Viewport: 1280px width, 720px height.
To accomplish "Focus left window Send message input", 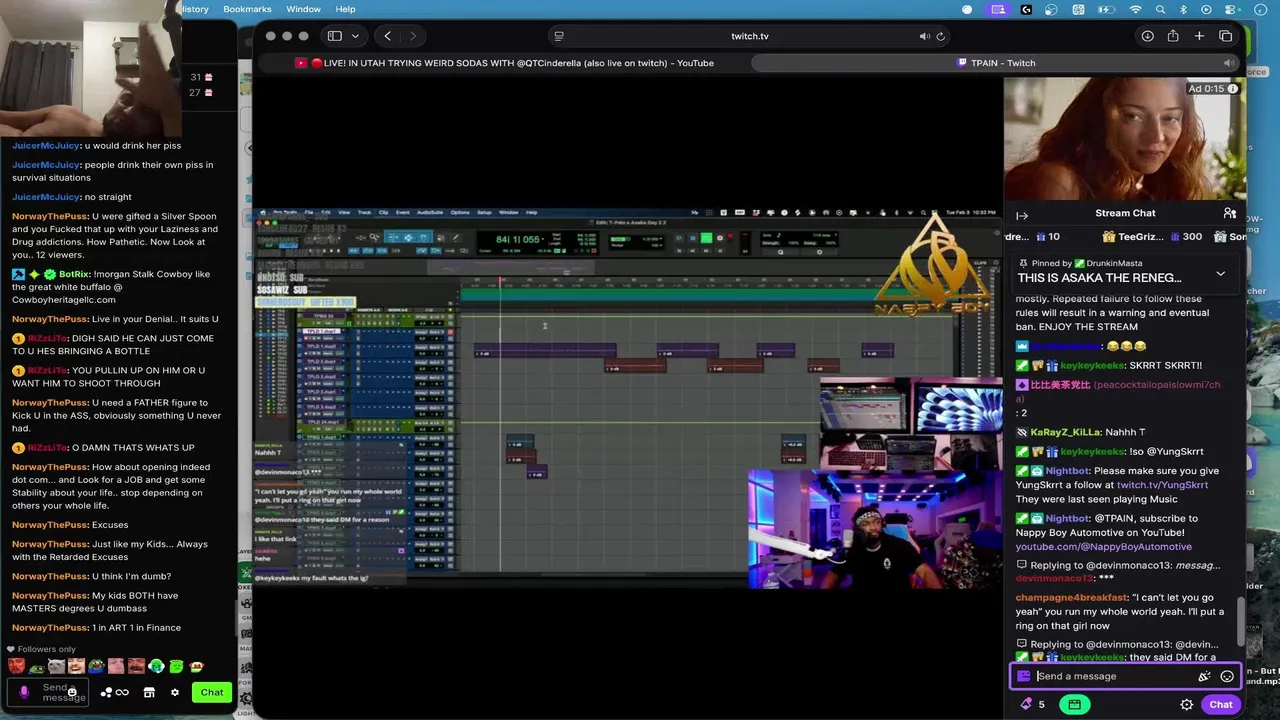I will [x=49, y=692].
